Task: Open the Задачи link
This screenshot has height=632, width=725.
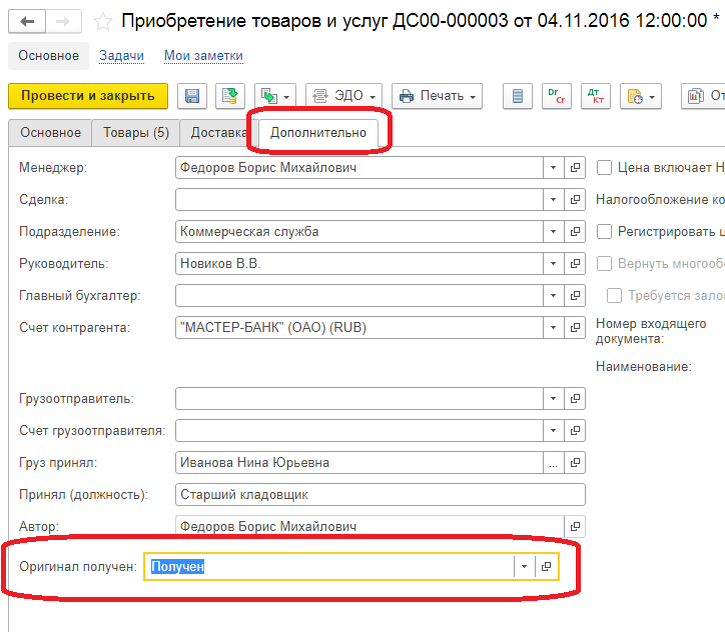Action: click(122, 56)
